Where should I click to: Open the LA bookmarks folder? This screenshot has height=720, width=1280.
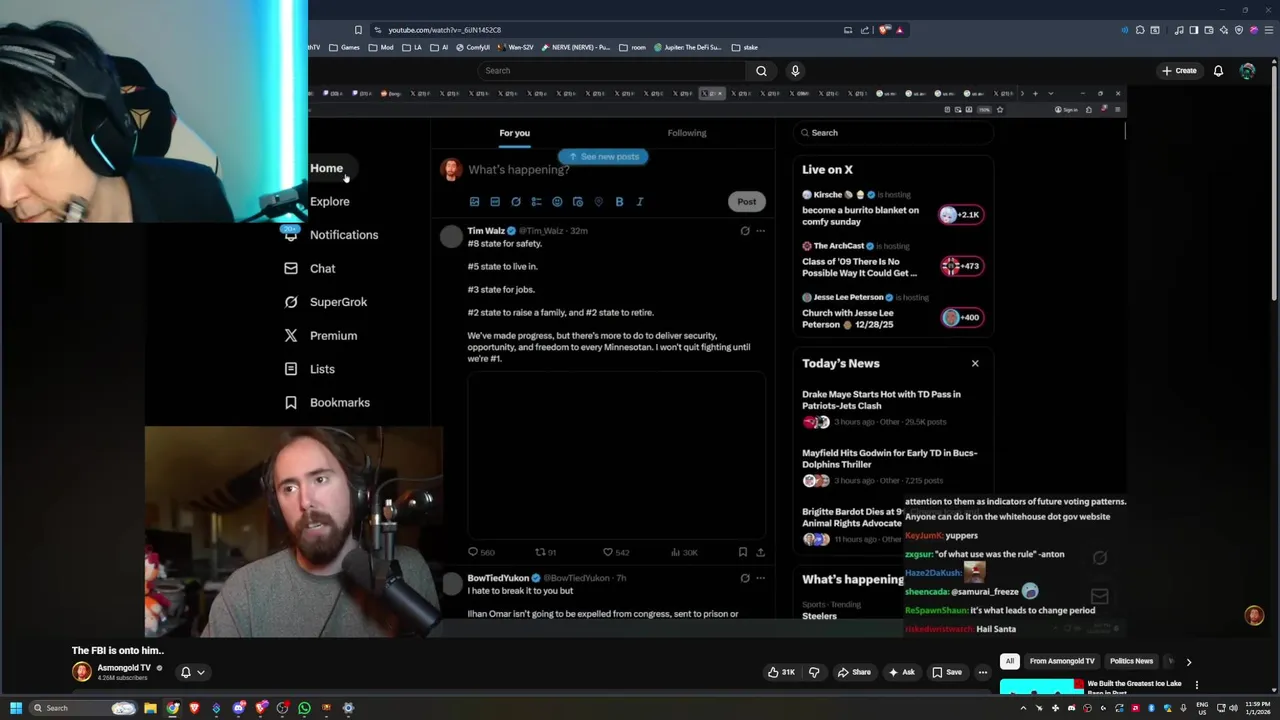[411, 47]
